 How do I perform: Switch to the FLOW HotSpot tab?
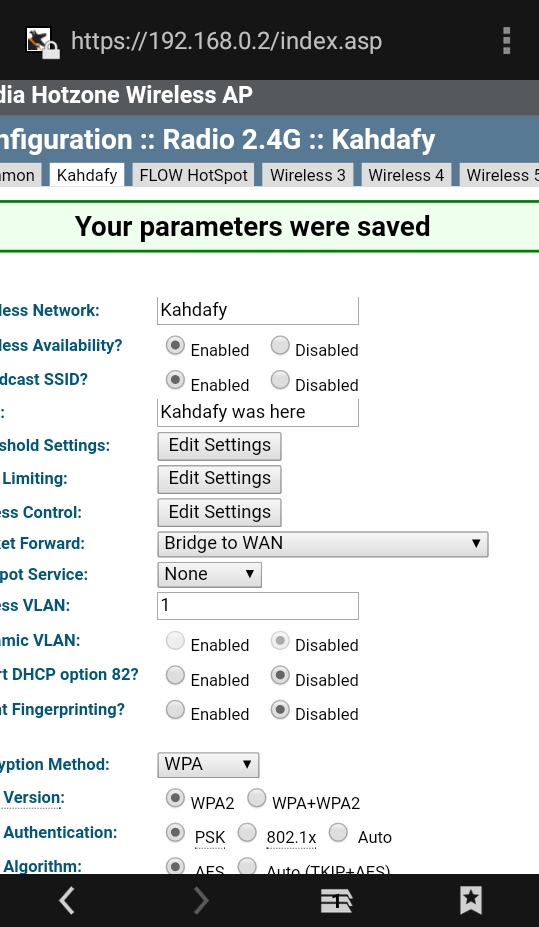point(193,175)
